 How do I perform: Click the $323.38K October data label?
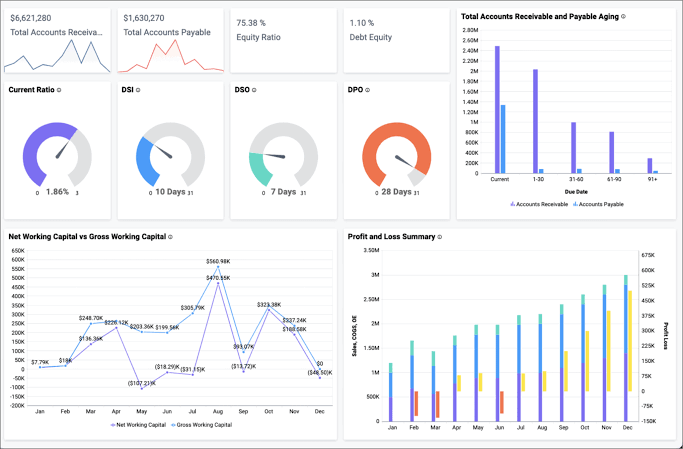[269, 305]
